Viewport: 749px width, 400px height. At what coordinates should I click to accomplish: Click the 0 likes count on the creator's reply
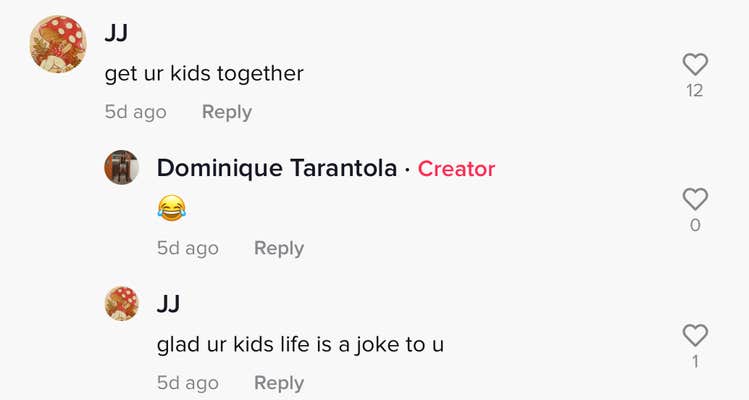click(x=694, y=226)
